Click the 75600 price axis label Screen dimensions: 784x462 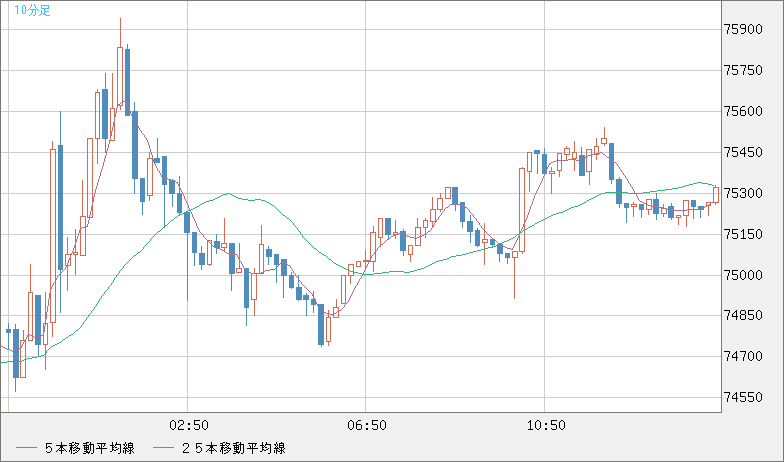tap(743, 112)
